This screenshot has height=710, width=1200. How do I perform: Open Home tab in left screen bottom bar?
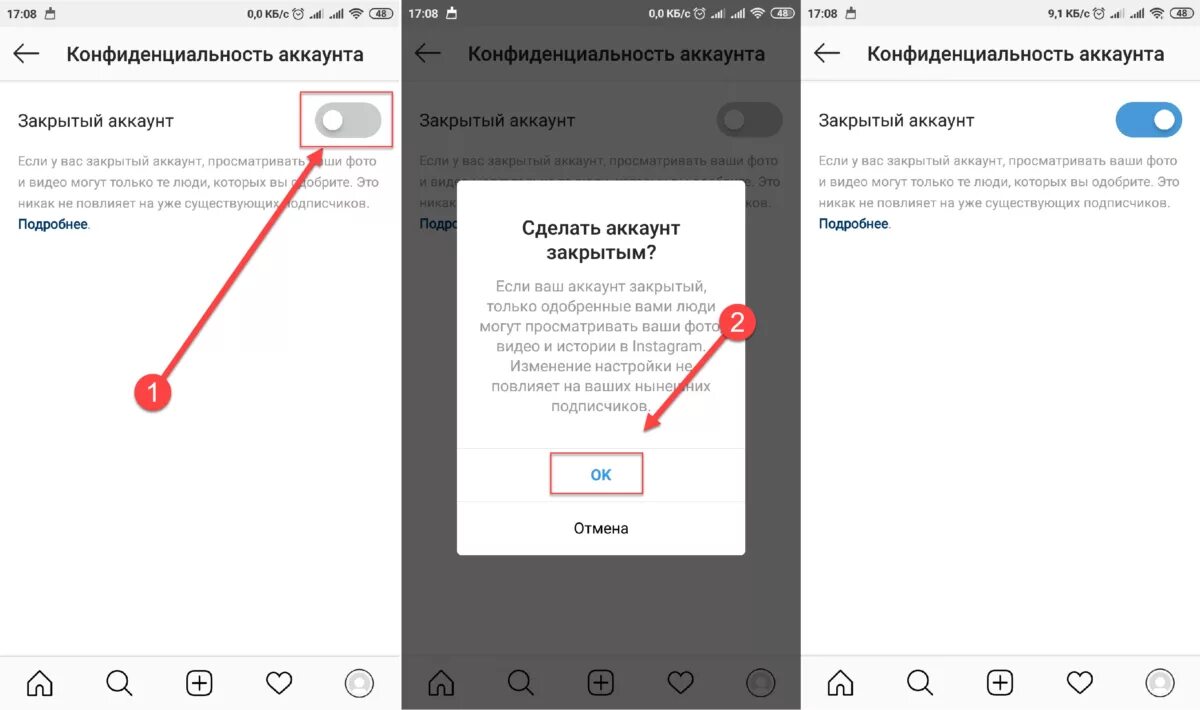click(40, 683)
